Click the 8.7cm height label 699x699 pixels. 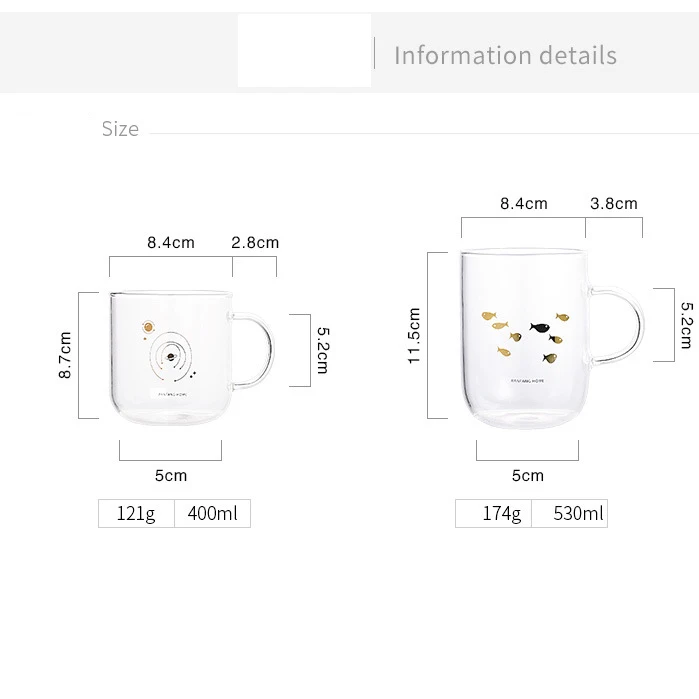click(65, 355)
